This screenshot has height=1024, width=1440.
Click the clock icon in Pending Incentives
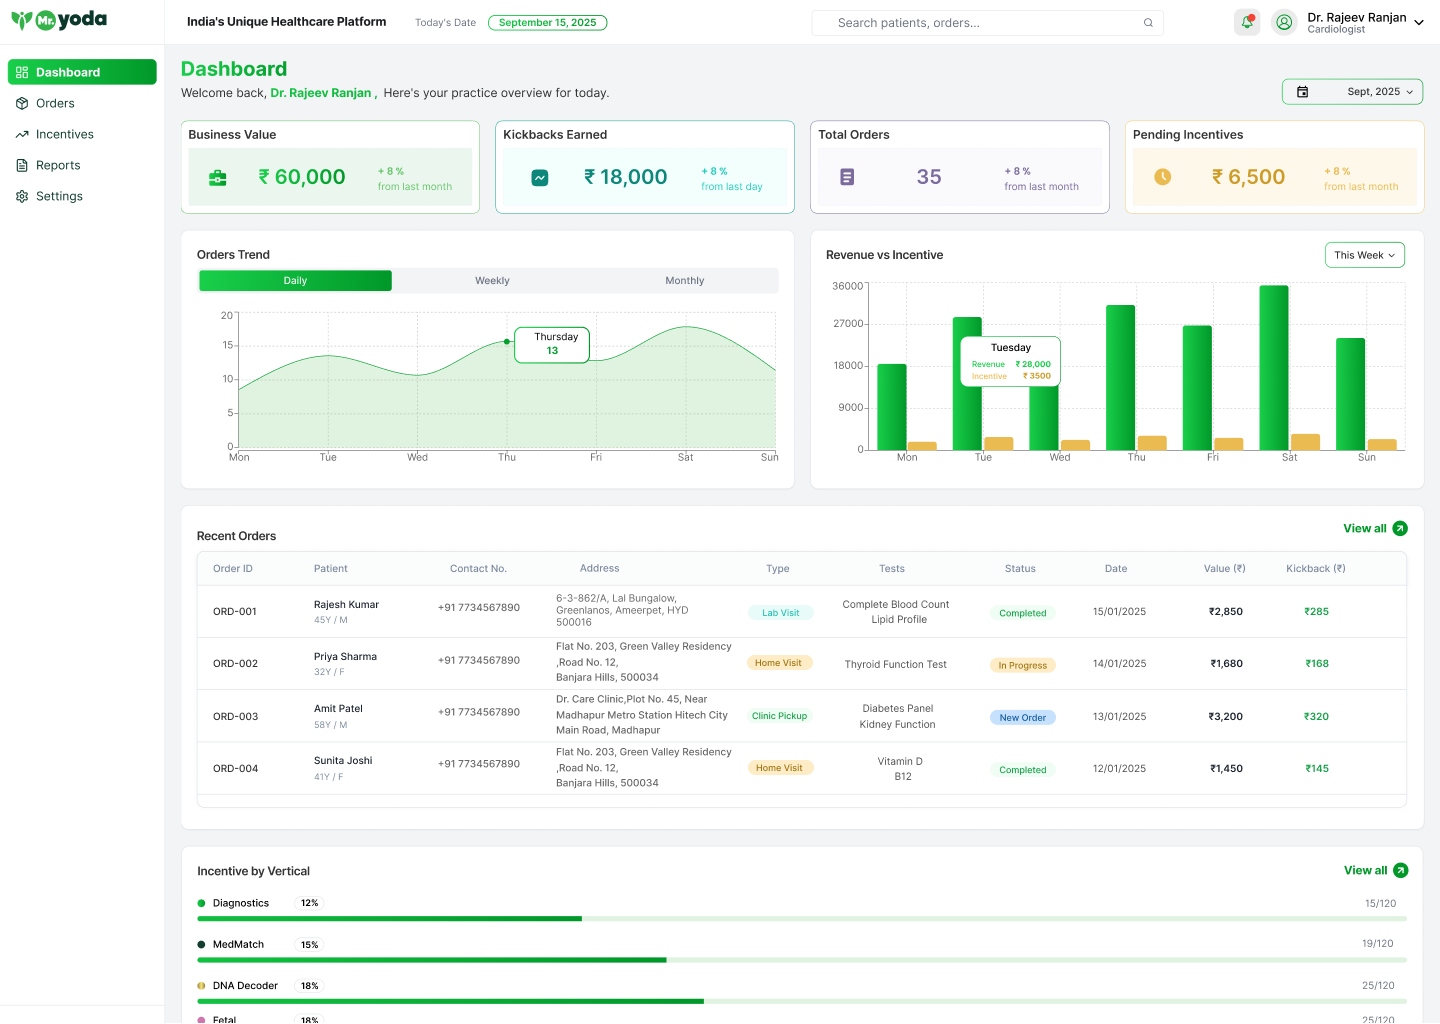1162,177
